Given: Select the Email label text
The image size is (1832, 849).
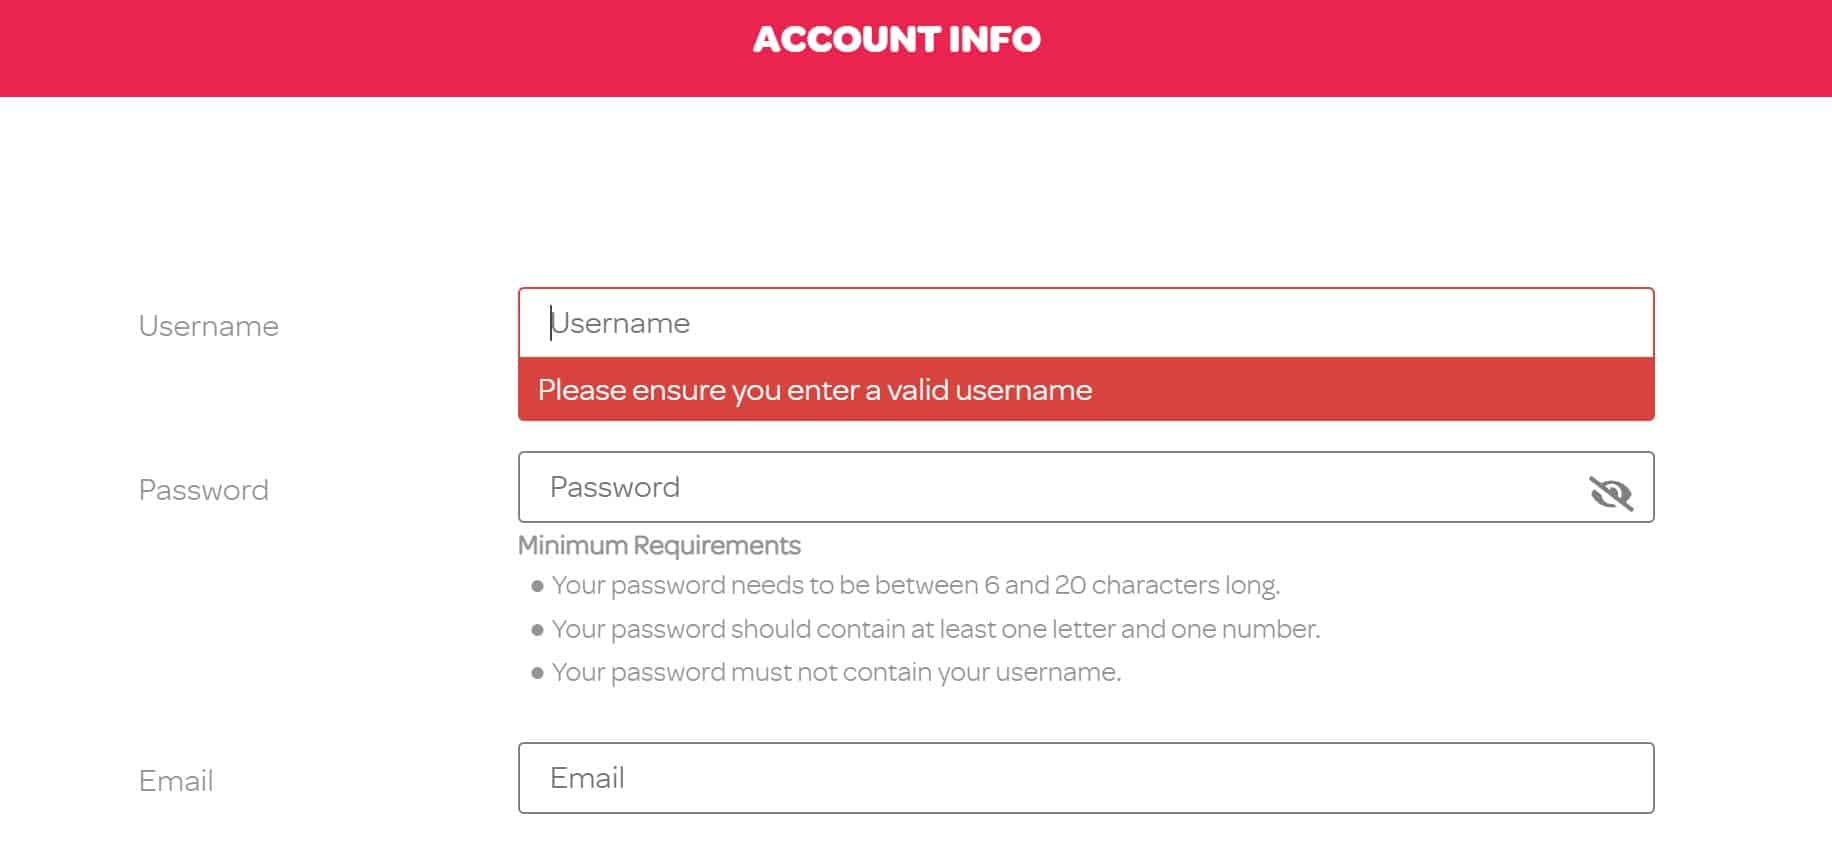Looking at the screenshot, I should [175, 781].
